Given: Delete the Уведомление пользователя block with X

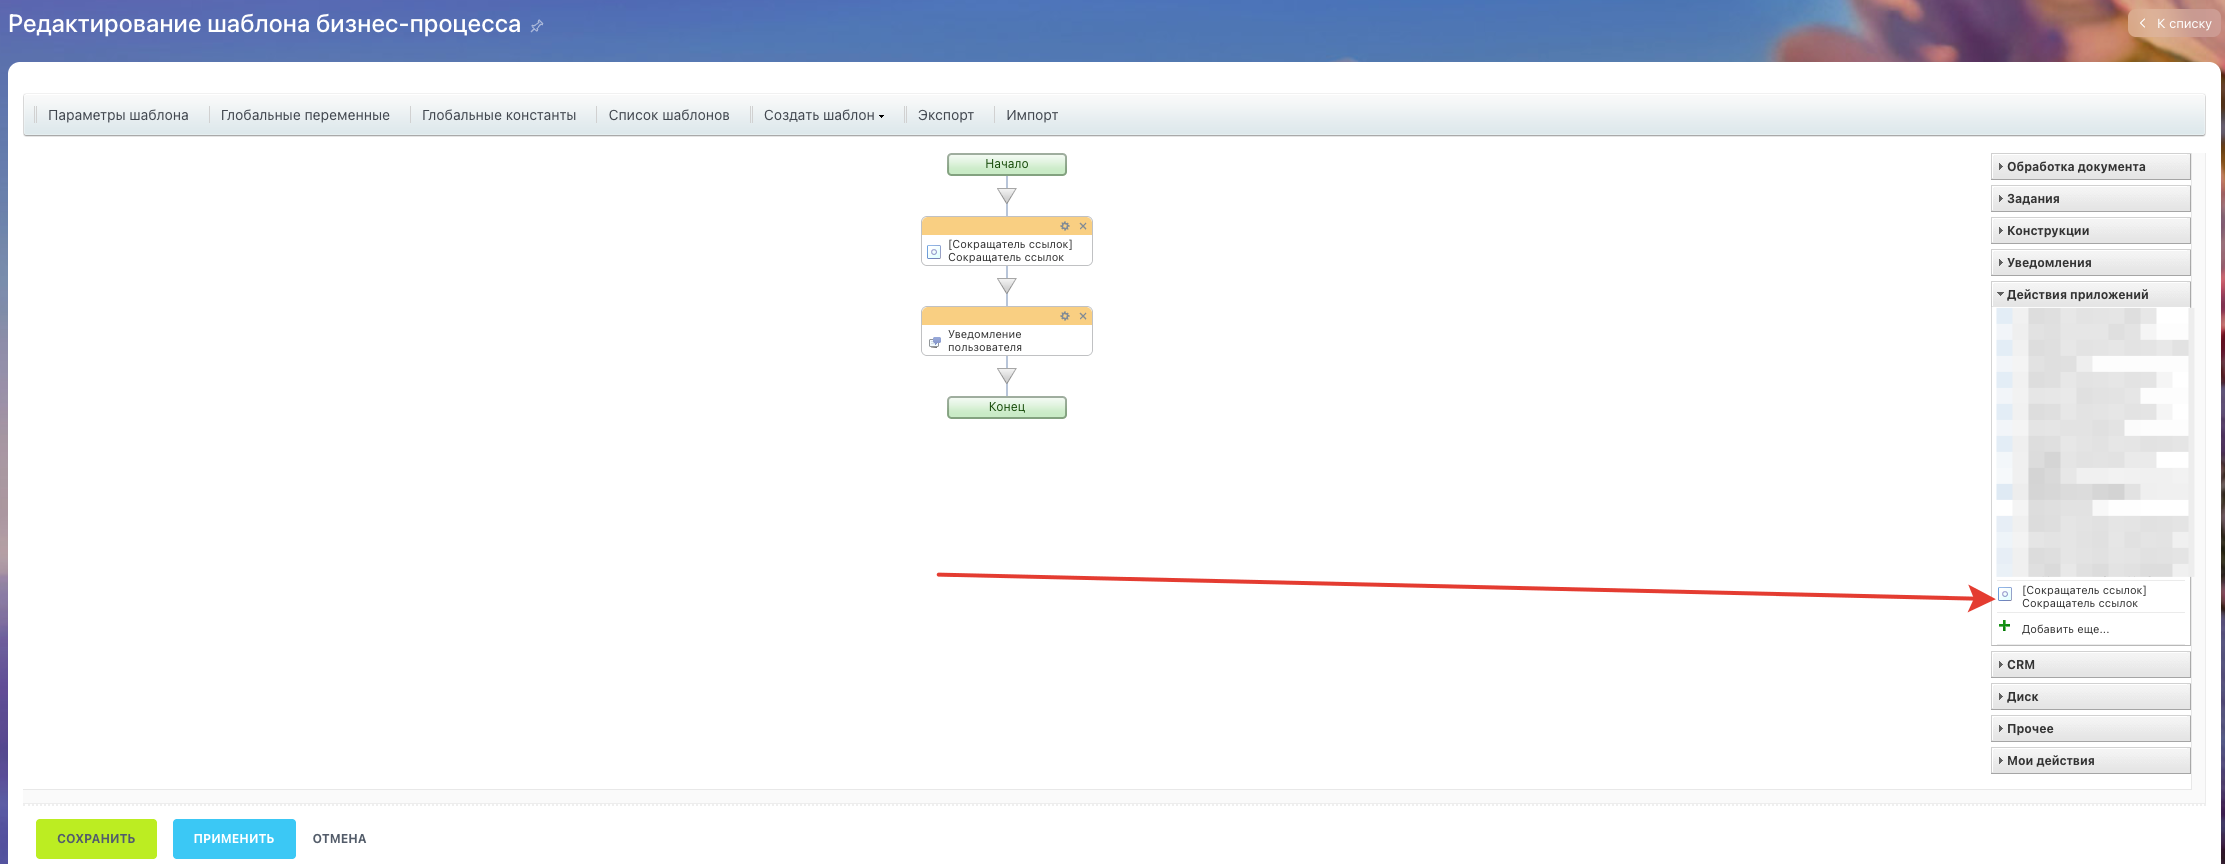Looking at the screenshot, I should [x=1083, y=316].
